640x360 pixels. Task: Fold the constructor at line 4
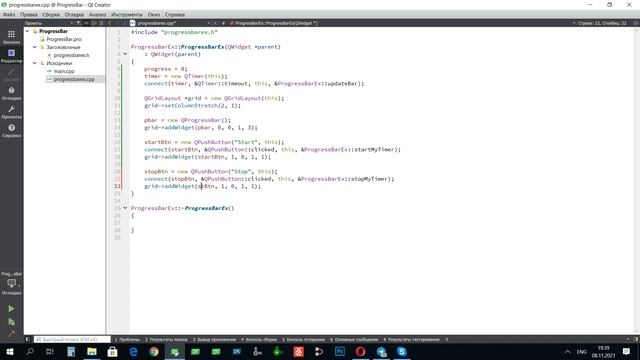(x=125, y=54)
